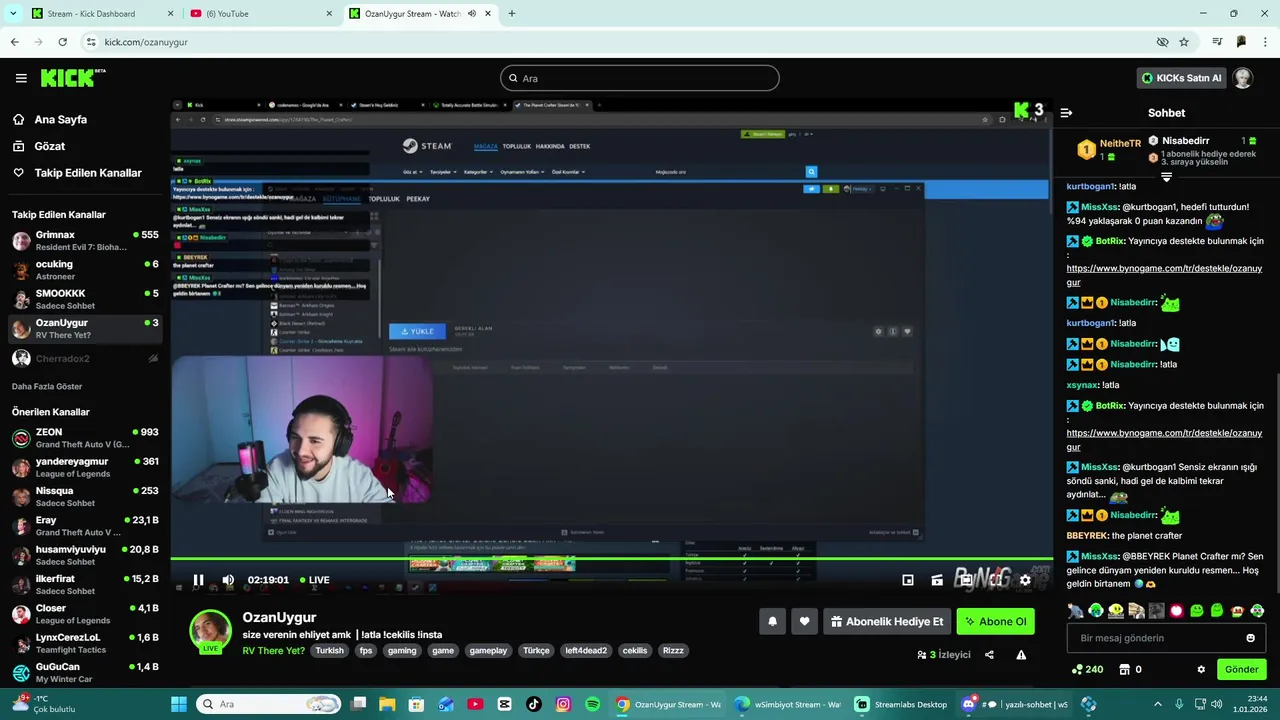
Task: Open yandereyagmur recommended channel
Action: (85, 467)
